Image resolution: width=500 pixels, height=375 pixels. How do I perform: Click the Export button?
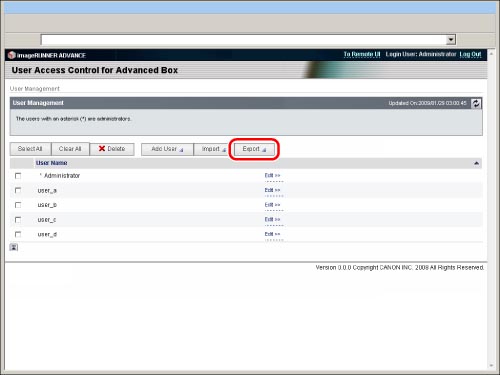coord(254,149)
